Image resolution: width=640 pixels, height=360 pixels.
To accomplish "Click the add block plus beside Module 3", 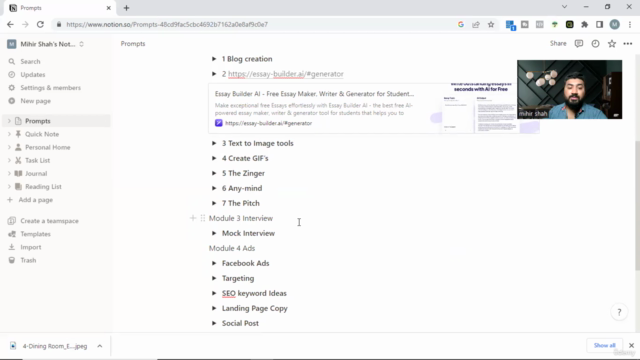I will coord(193,218).
